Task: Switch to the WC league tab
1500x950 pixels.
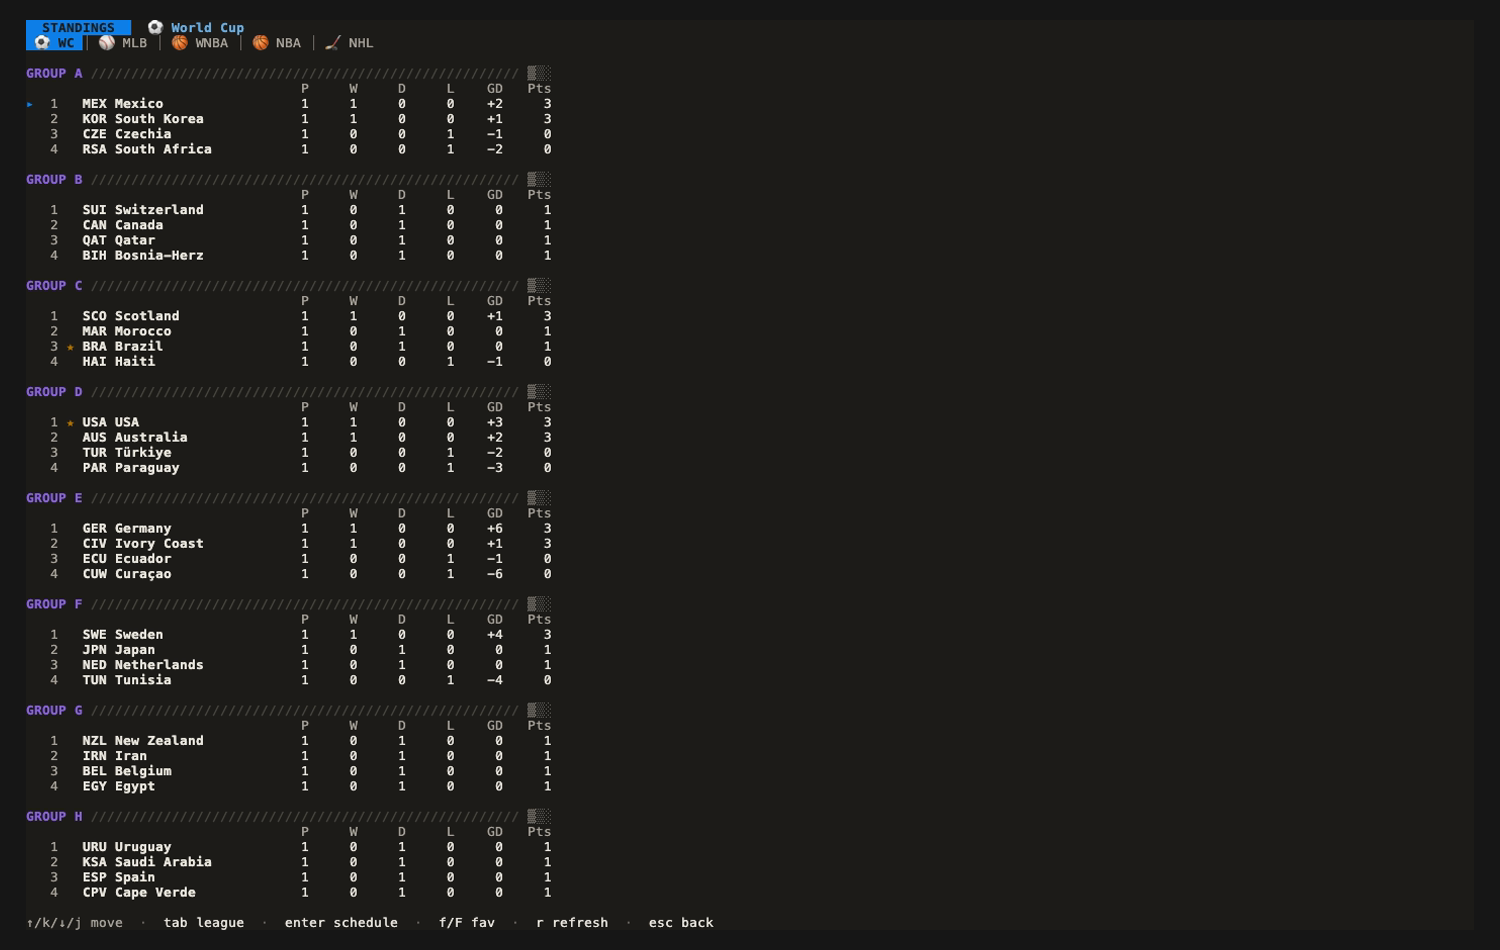Action: pyautogui.click(x=55, y=43)
